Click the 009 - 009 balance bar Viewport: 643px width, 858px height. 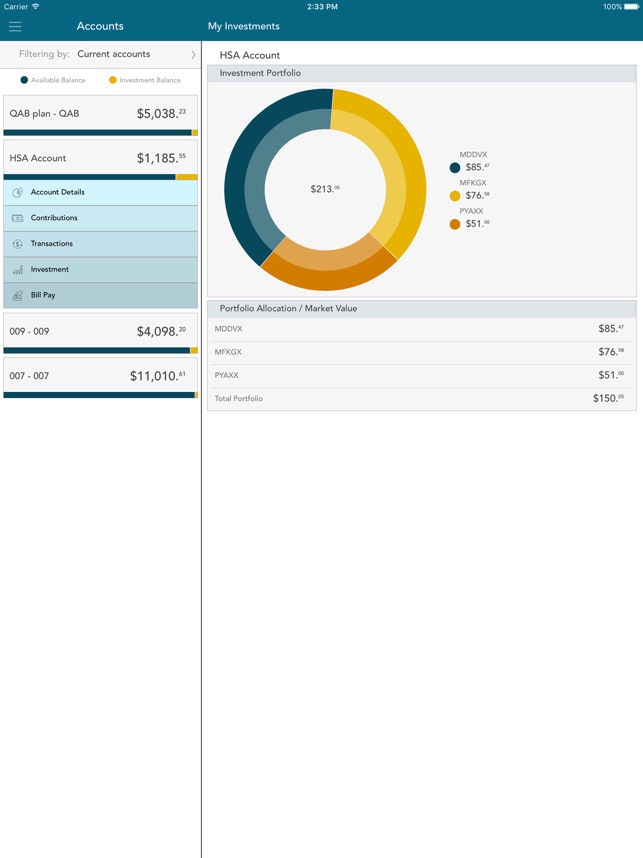click(x=101, y=350)
